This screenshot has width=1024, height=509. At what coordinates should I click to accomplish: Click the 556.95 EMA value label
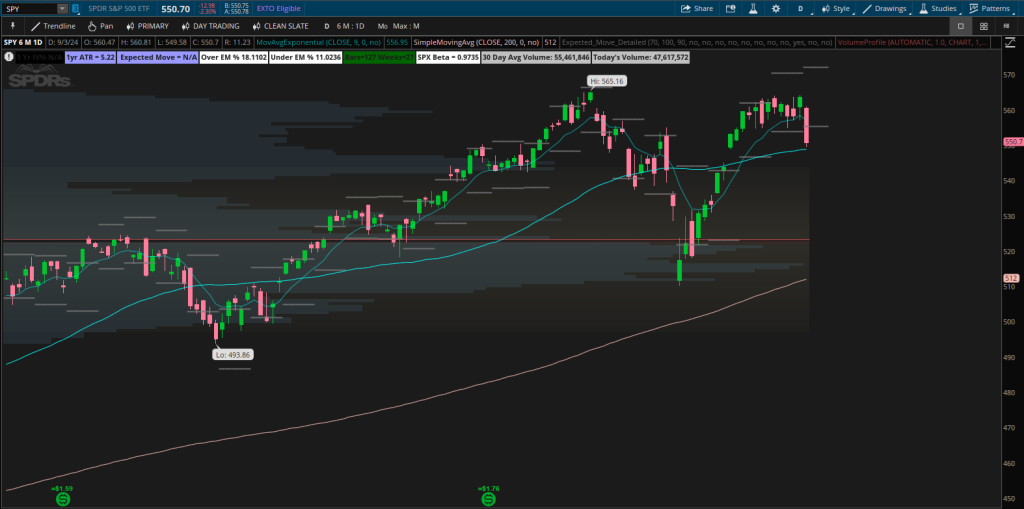click(397, 42)
